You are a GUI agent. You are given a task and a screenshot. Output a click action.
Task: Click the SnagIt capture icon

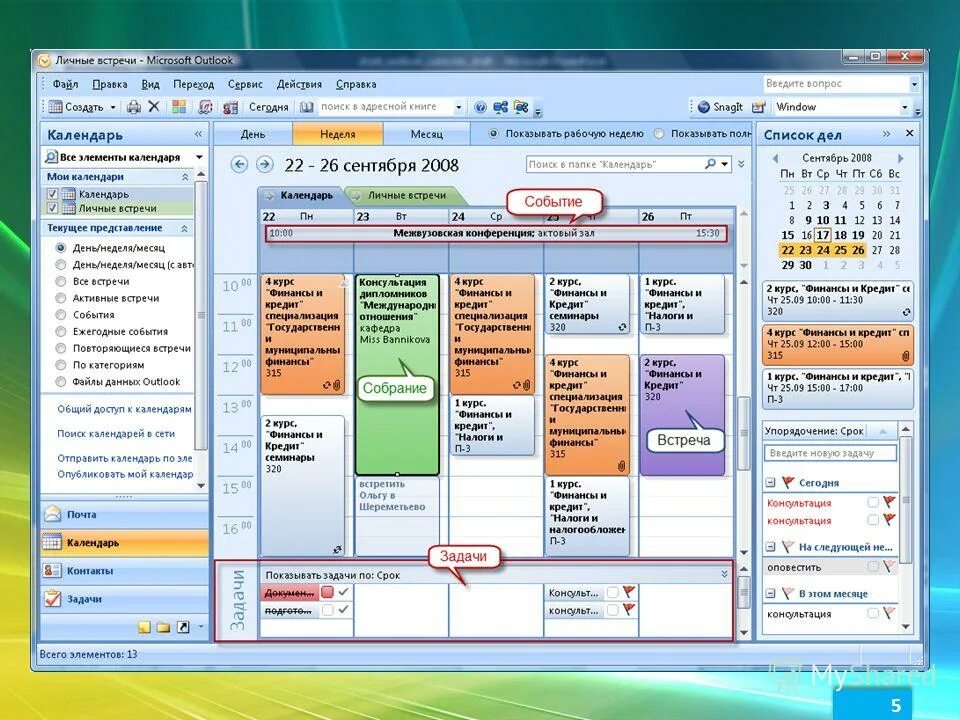(x=704, y=107)
